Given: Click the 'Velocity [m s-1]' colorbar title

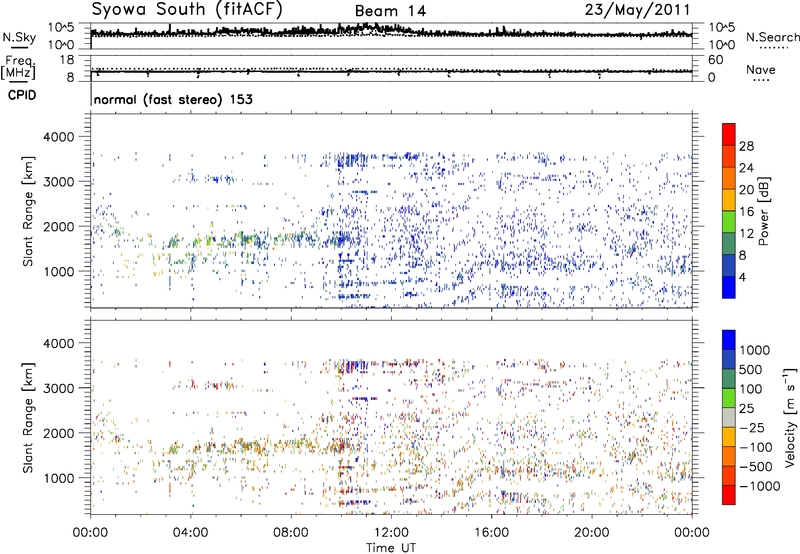Looking at the screenshot, I should pos(790,416).
